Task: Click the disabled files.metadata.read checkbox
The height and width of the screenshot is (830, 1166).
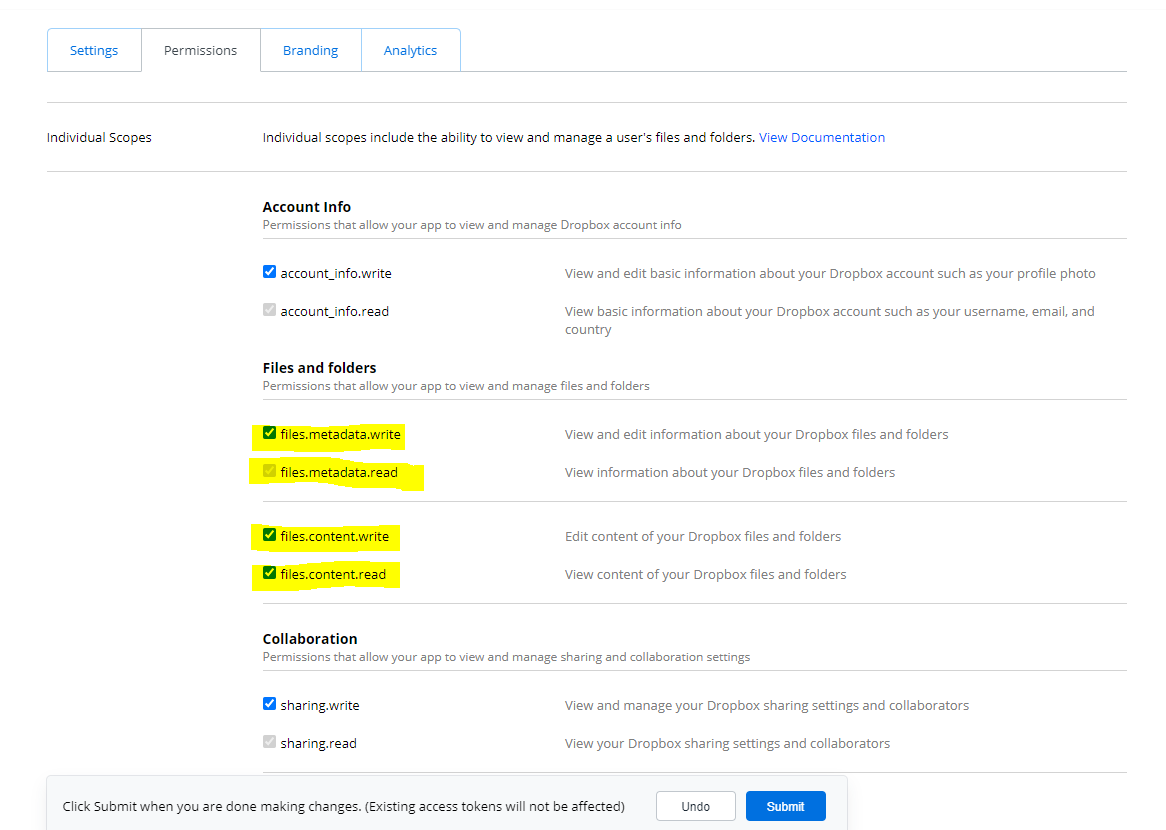Action: pos(269,471)
